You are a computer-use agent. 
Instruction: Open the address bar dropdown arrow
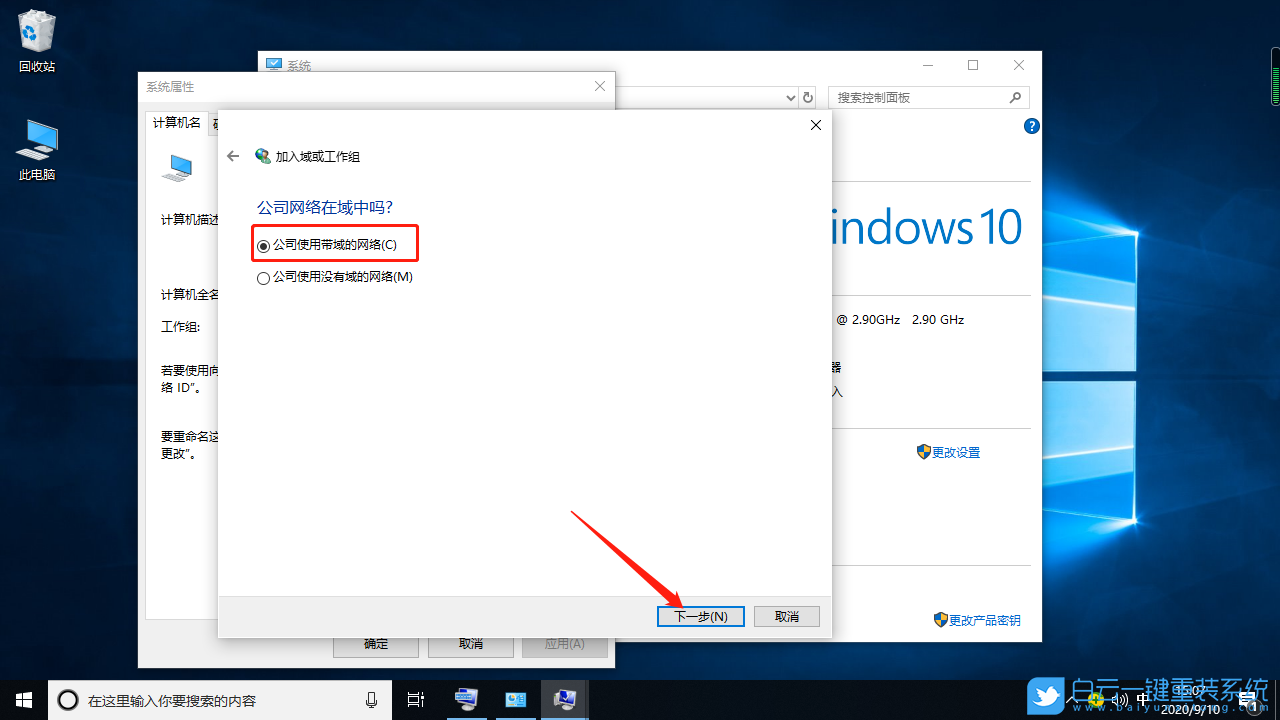point(790,97)
